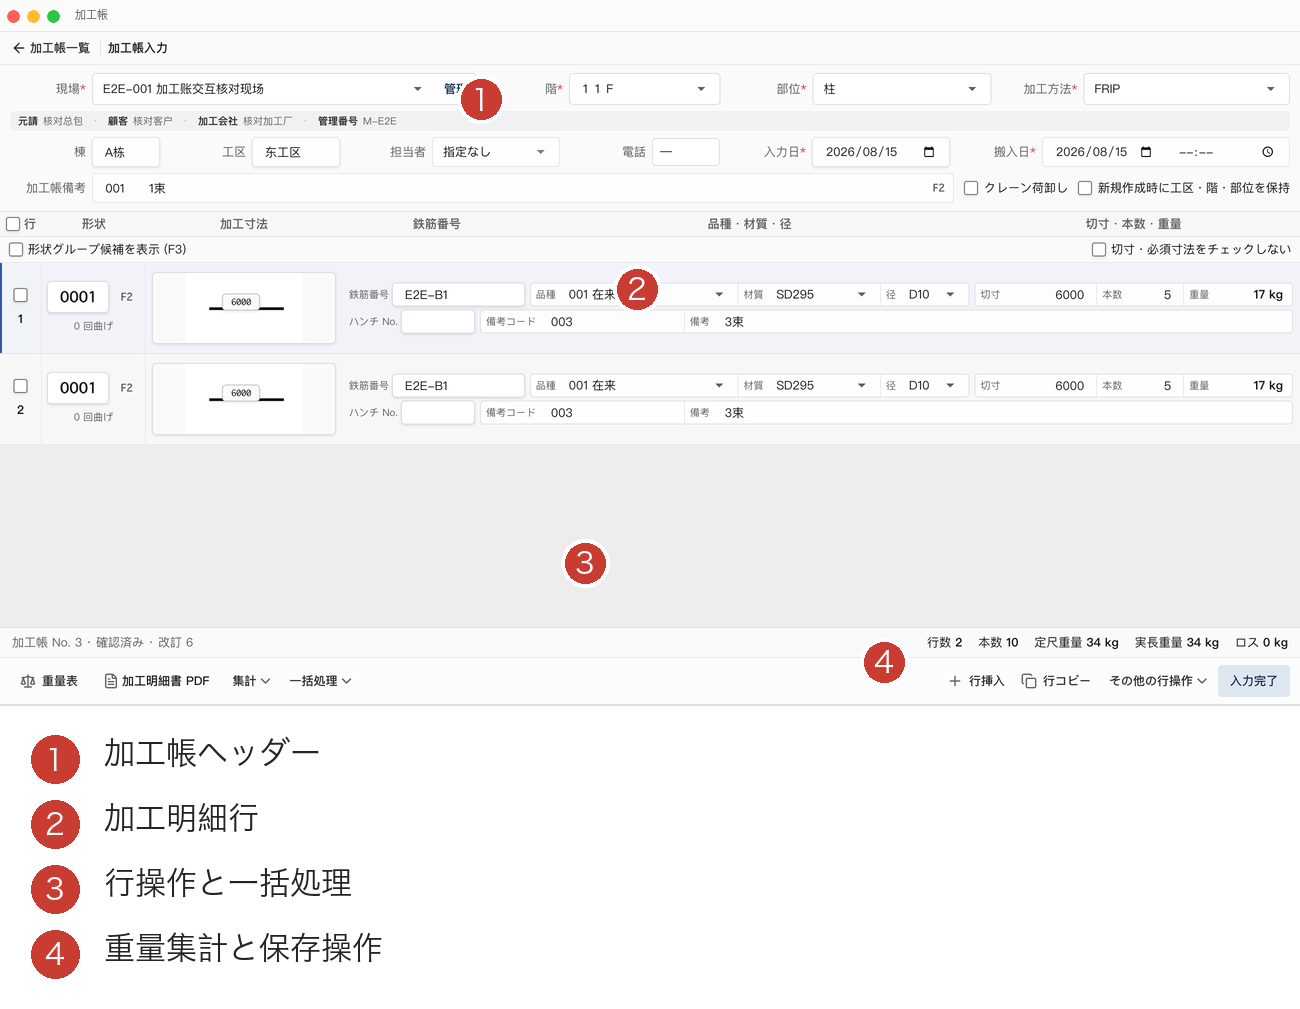Click row 1 備考コード 003 field
1300x1009 pixels.
(x=582, y=322)
